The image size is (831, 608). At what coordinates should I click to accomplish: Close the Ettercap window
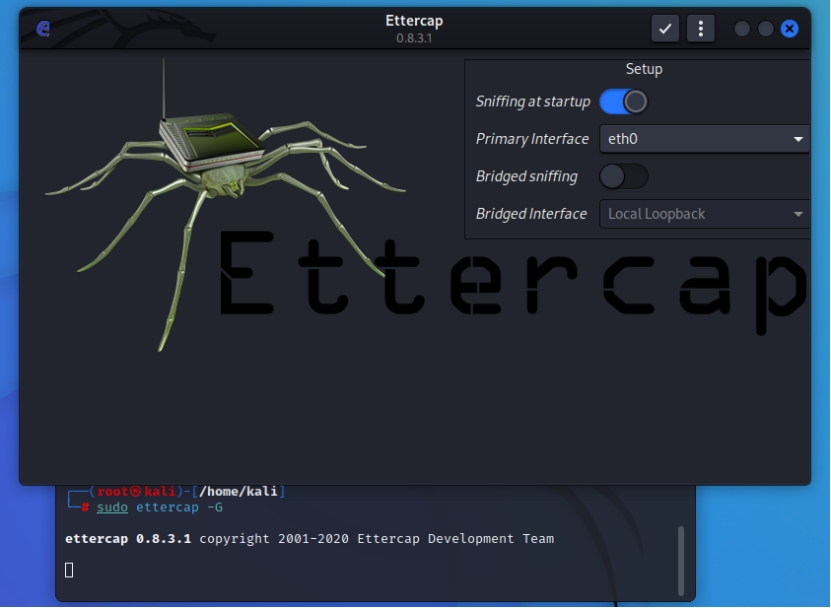790,28
